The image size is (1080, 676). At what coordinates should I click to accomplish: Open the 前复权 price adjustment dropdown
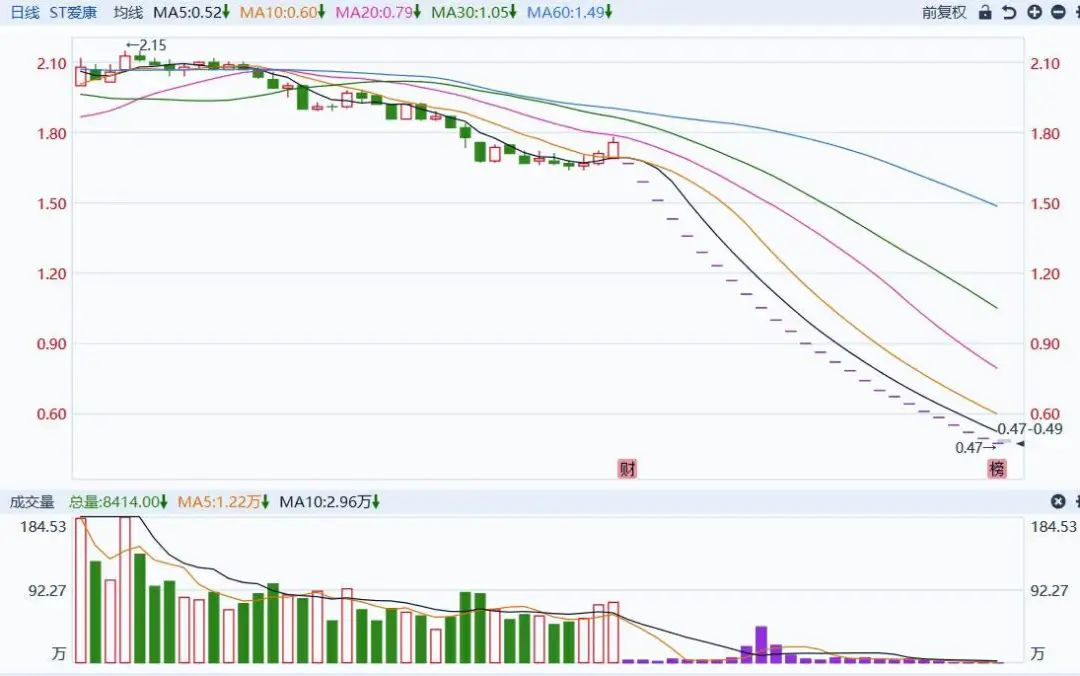(x=944, y=12)
